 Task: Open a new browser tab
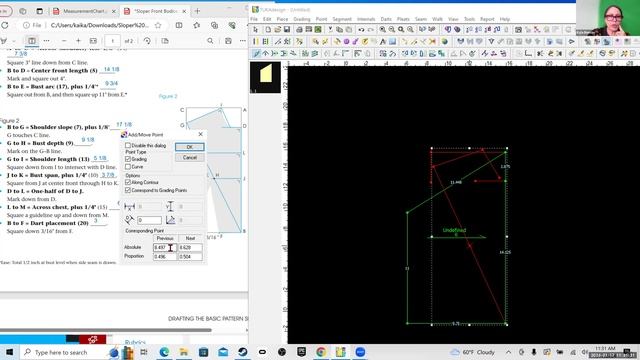198,11
